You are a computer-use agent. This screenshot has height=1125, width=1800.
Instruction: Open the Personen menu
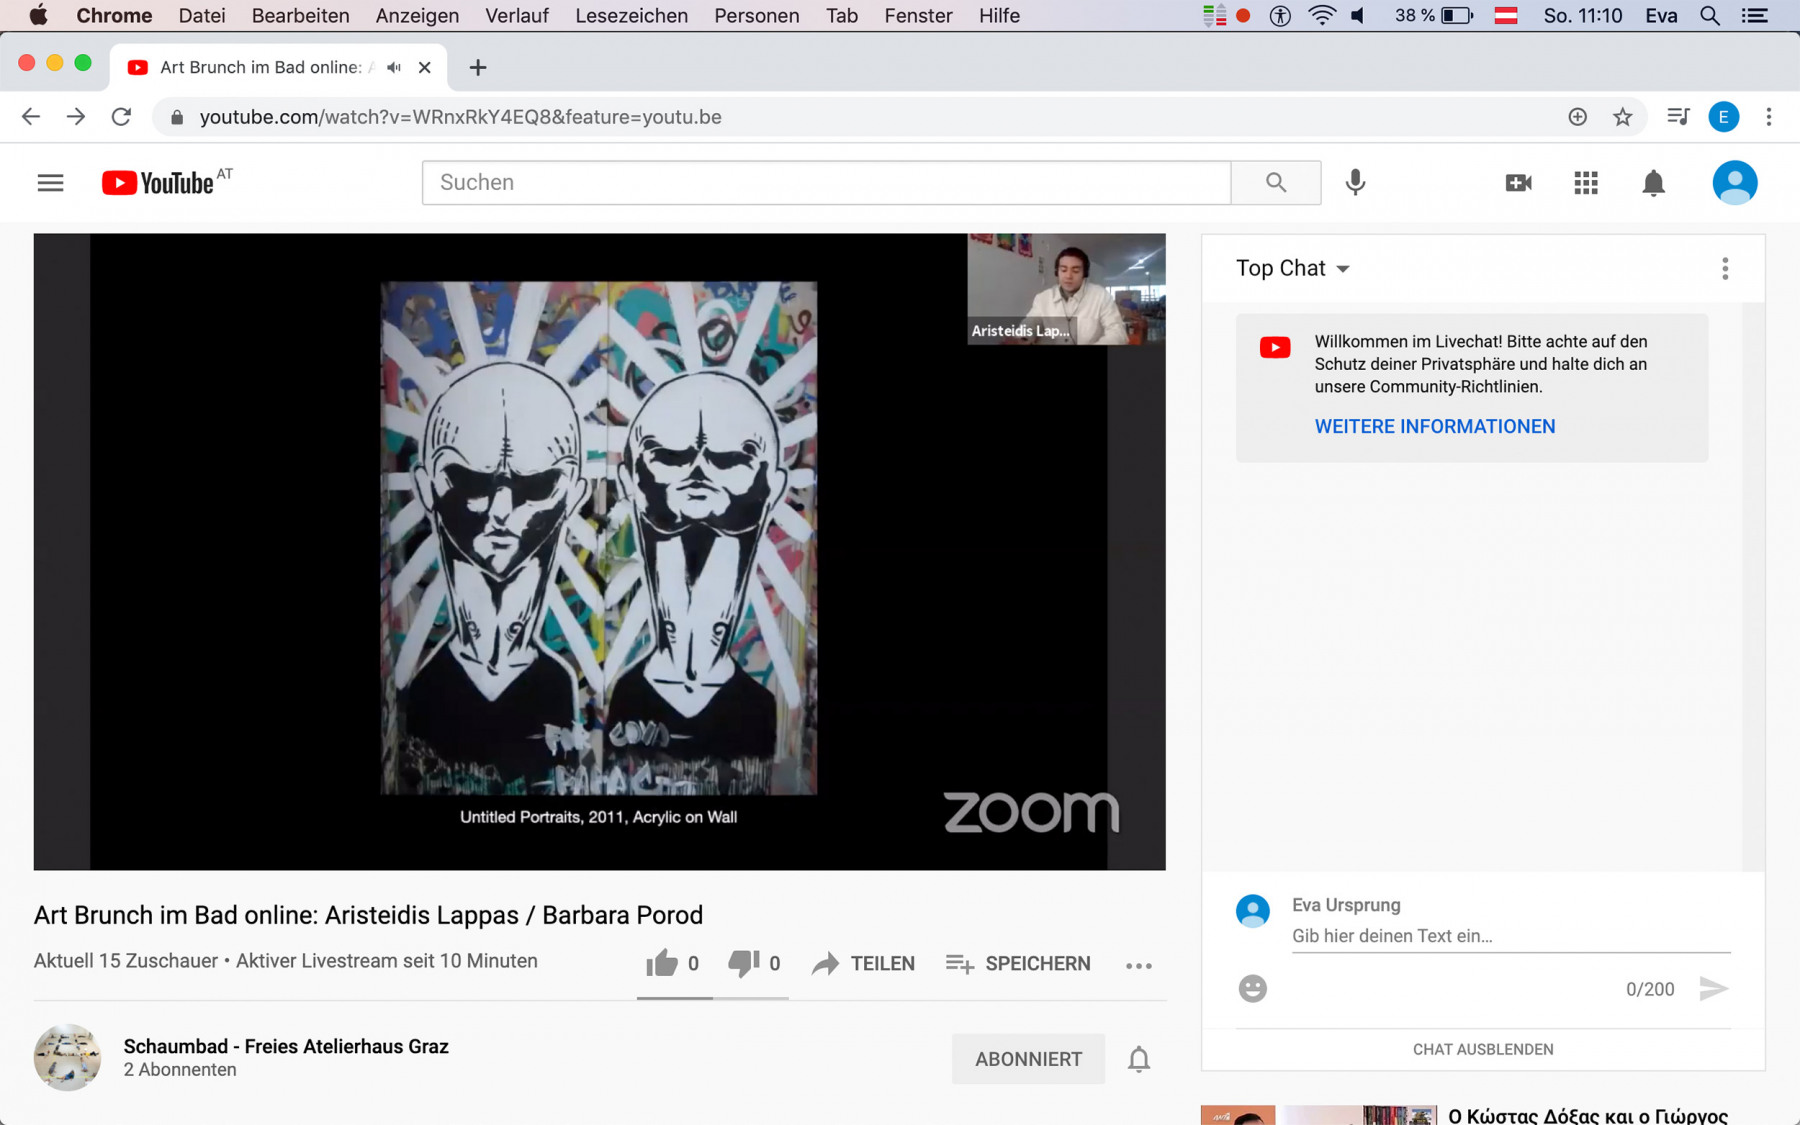click(x=756, y=15)
